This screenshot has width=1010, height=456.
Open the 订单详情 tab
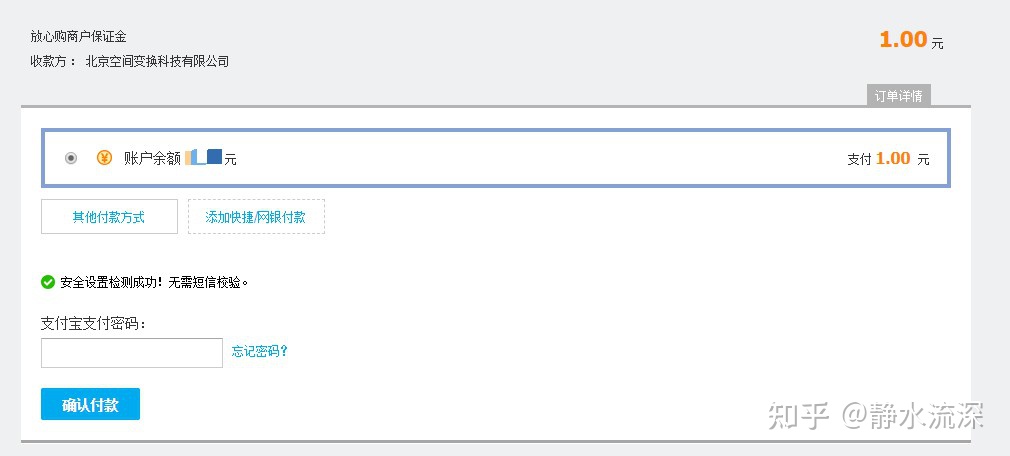[899, 96]
